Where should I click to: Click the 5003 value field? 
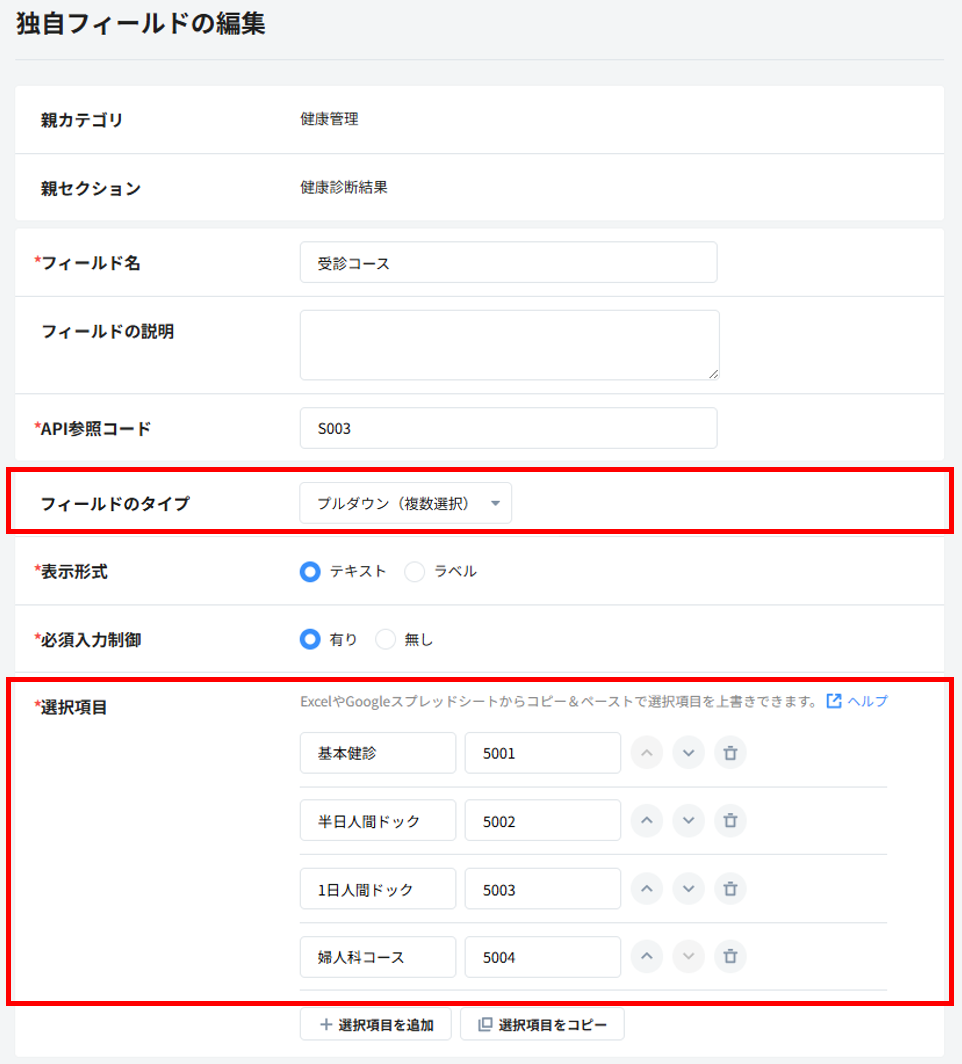tap(542, 889)
